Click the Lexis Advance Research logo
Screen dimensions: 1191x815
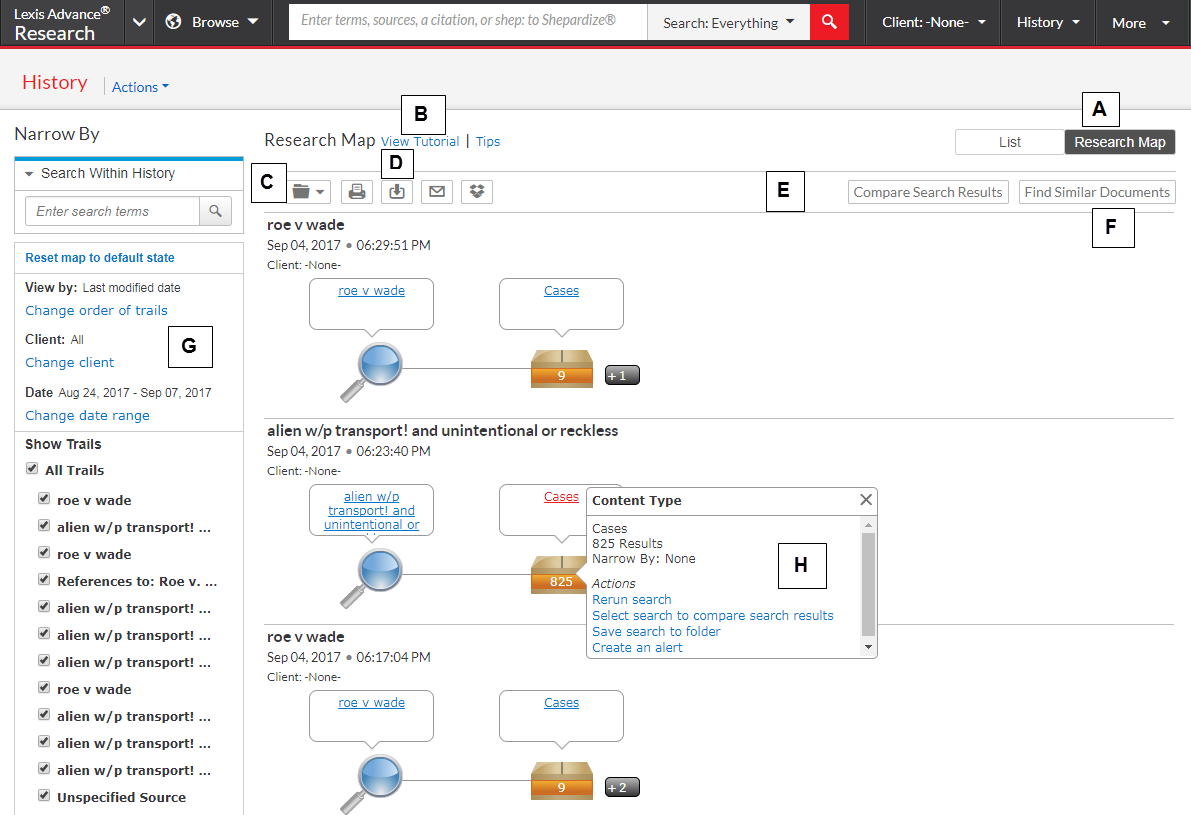pyautogui.click(x=62, y=23)
